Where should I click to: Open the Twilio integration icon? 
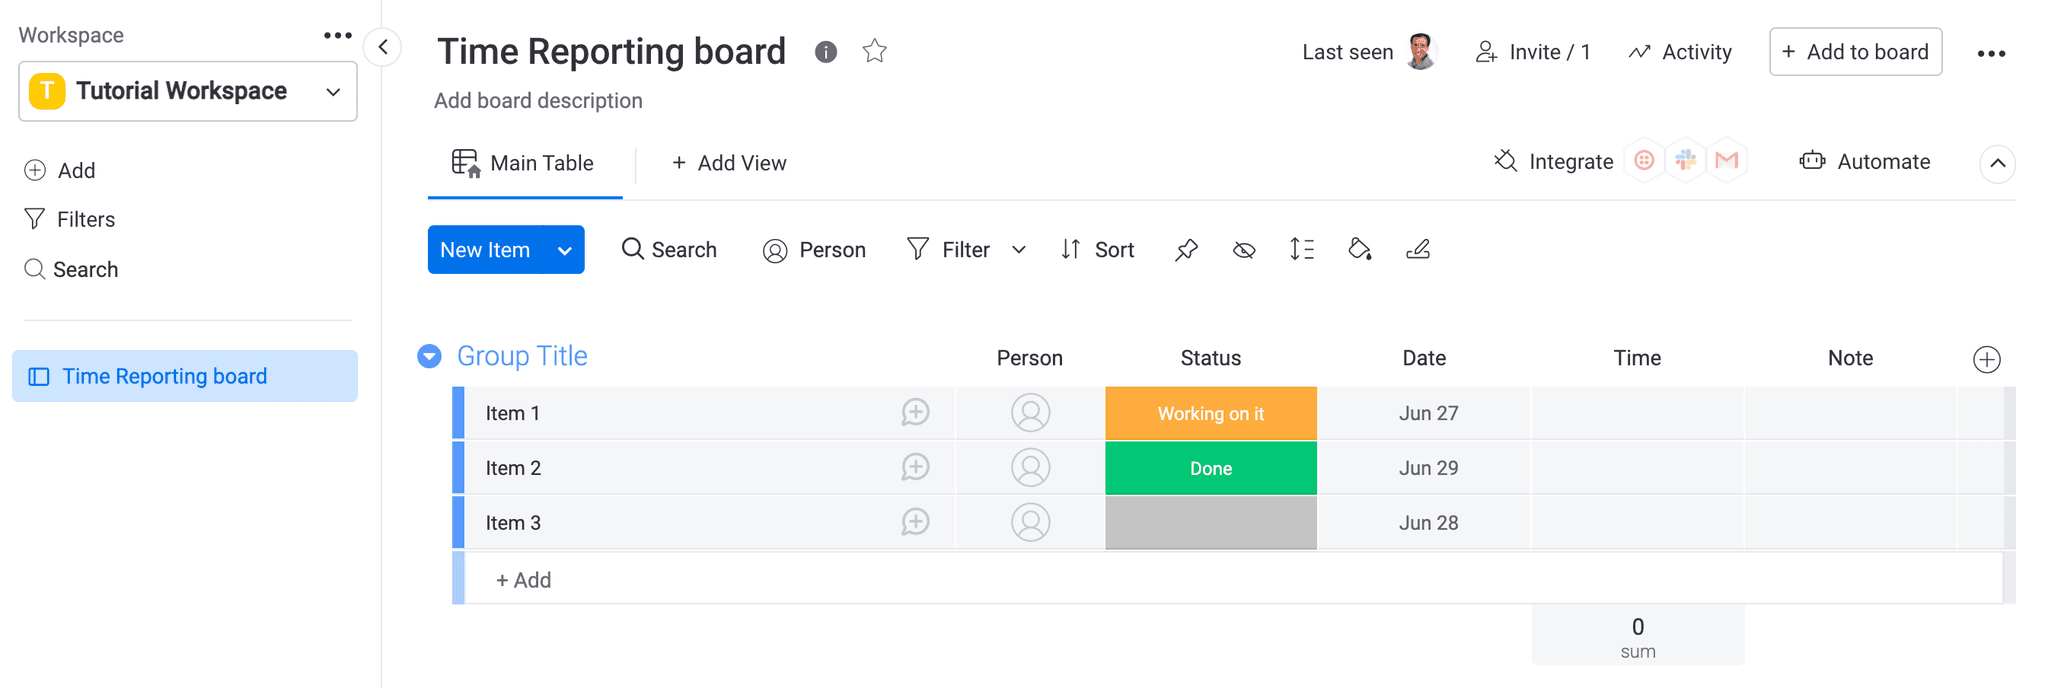pos(1643,160)
